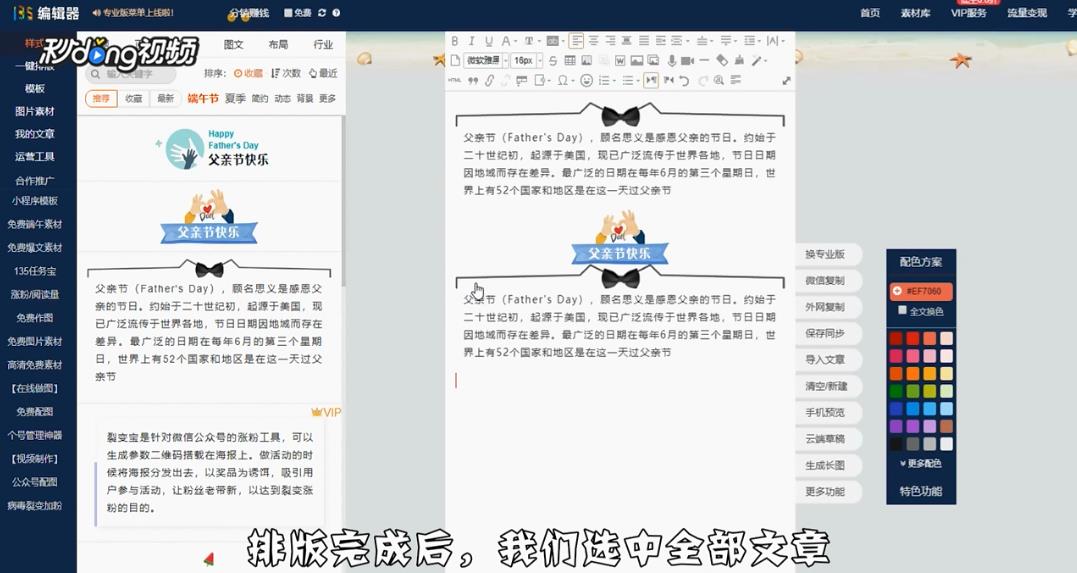Expand editor to fullscreen
This screenshot has height=573, width=1077.
[786, 80]
